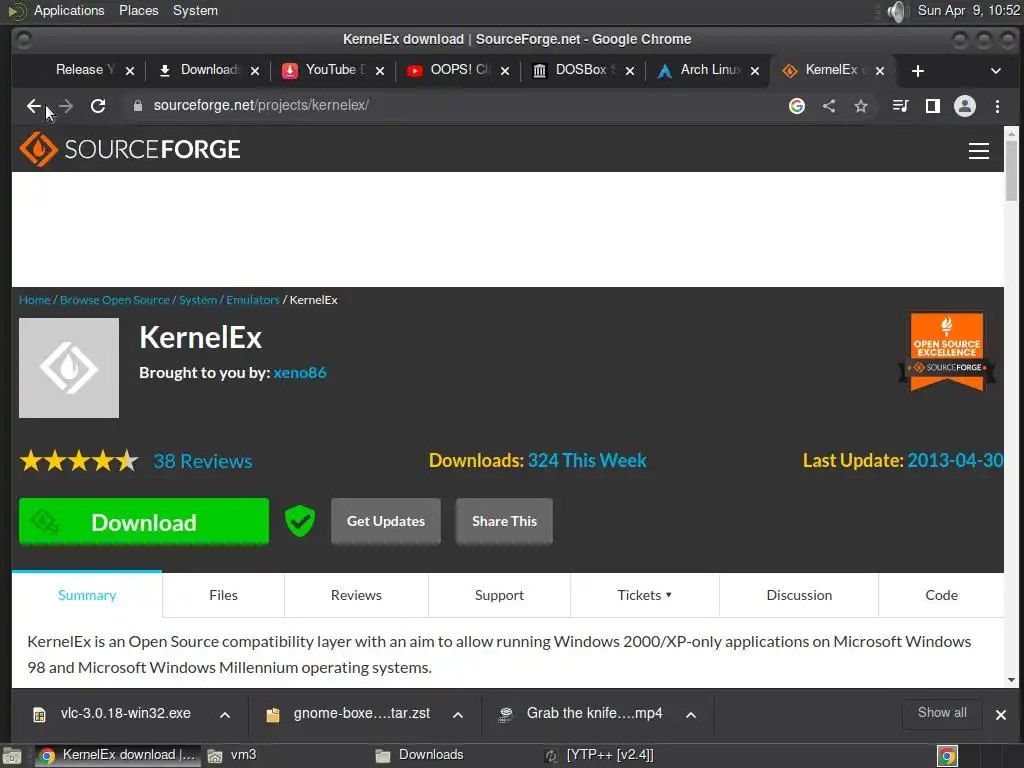This screenshot has width=1024, height=768.
Task: Click the page vertical scrollbar thumb
Action: click(1011, 171)
